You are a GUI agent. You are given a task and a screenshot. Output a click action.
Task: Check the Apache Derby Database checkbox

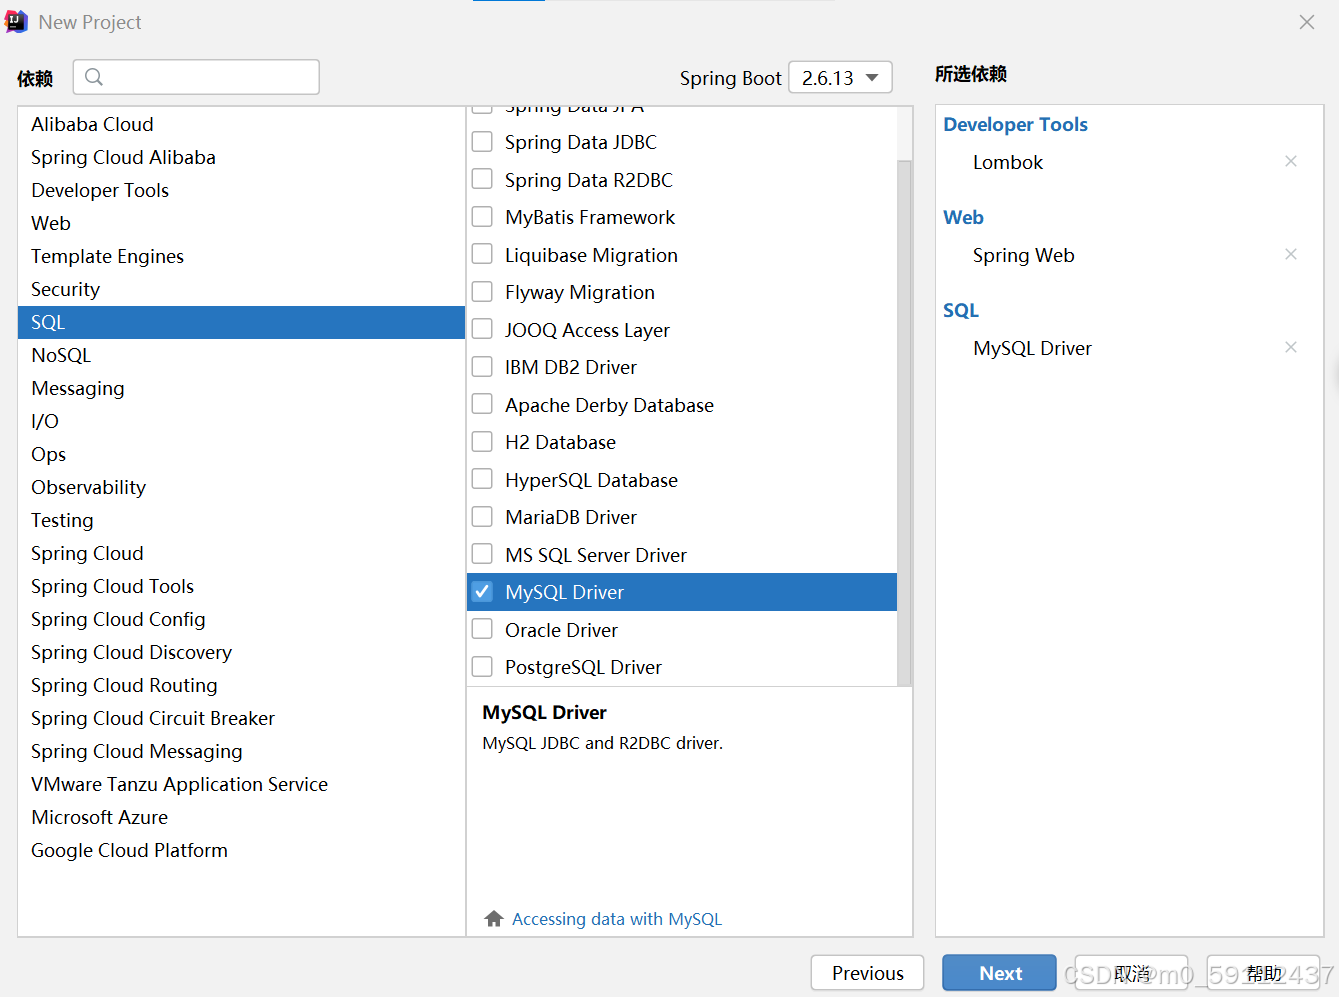point(482,404)
